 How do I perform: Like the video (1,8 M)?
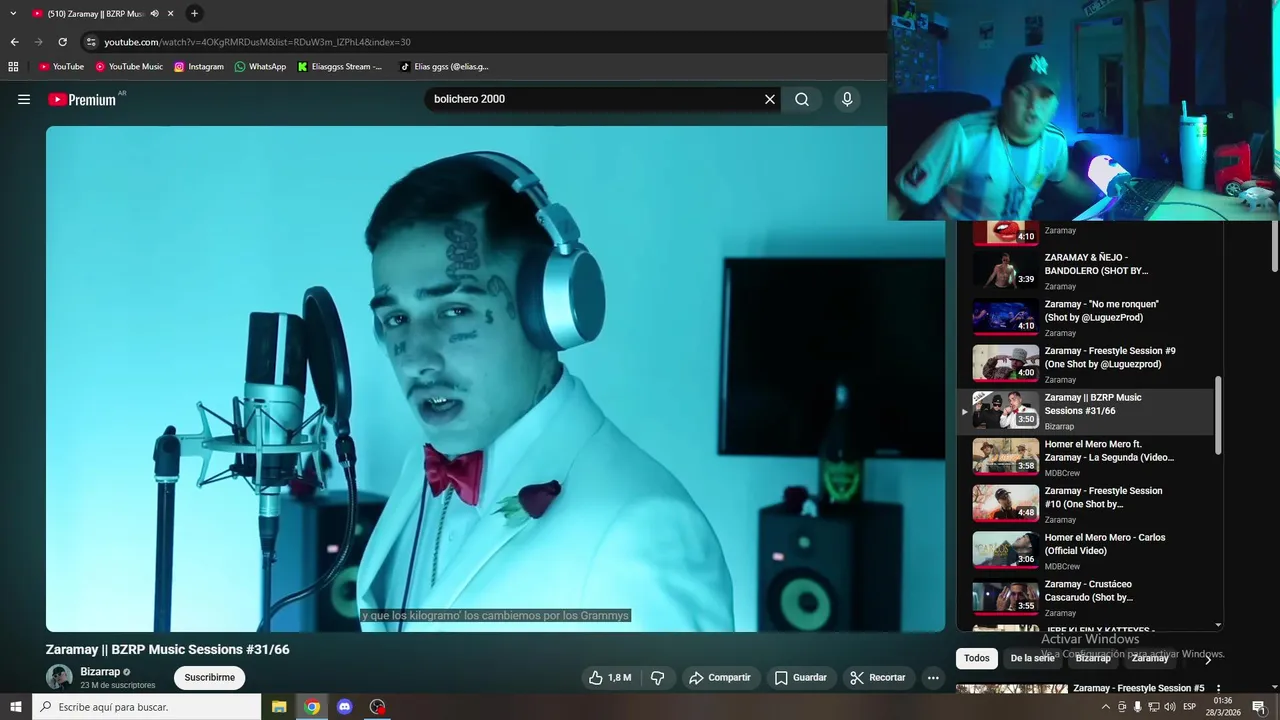coord(610,677)
